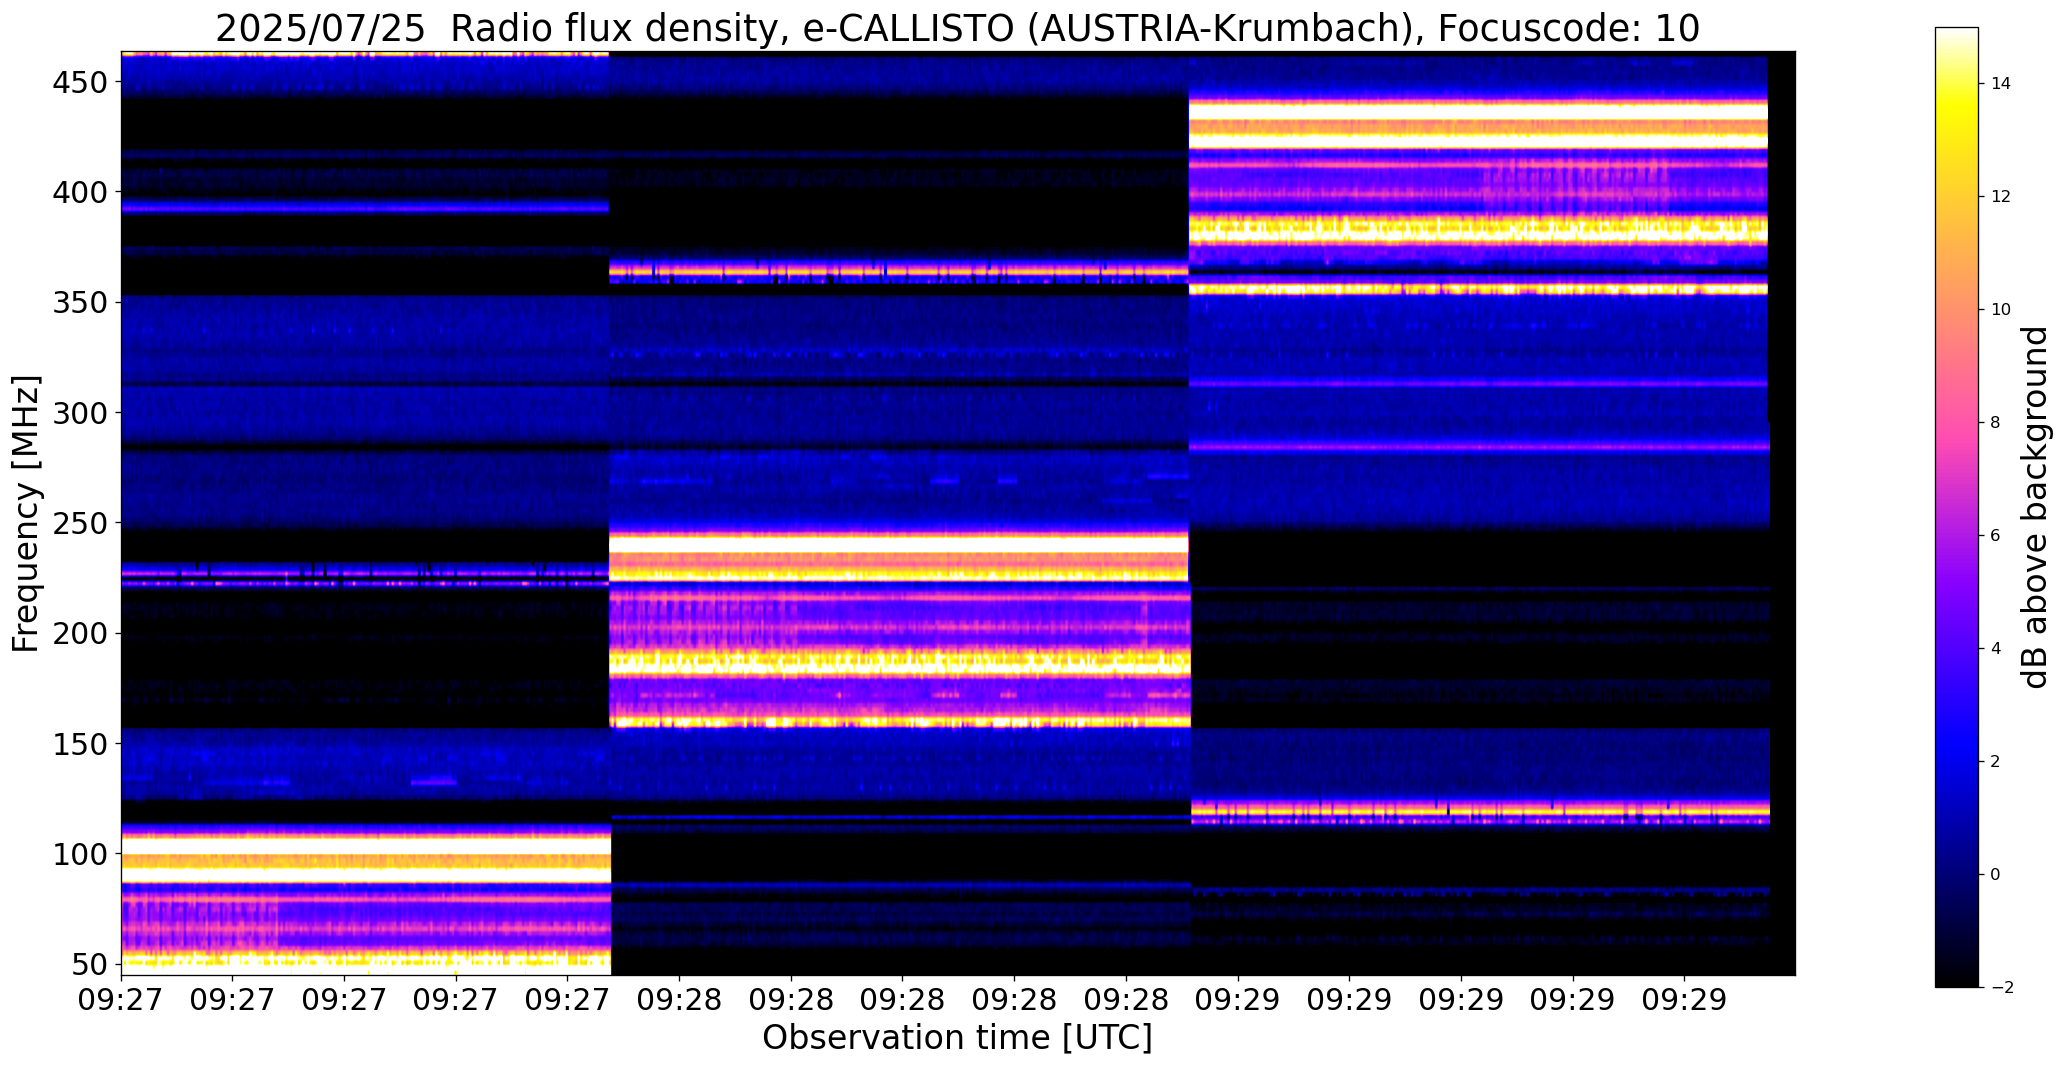Click inside the radio spectrogram plot area
Image resolution: width=2066 pixels, height=1067 pixels.
[958, 513]
